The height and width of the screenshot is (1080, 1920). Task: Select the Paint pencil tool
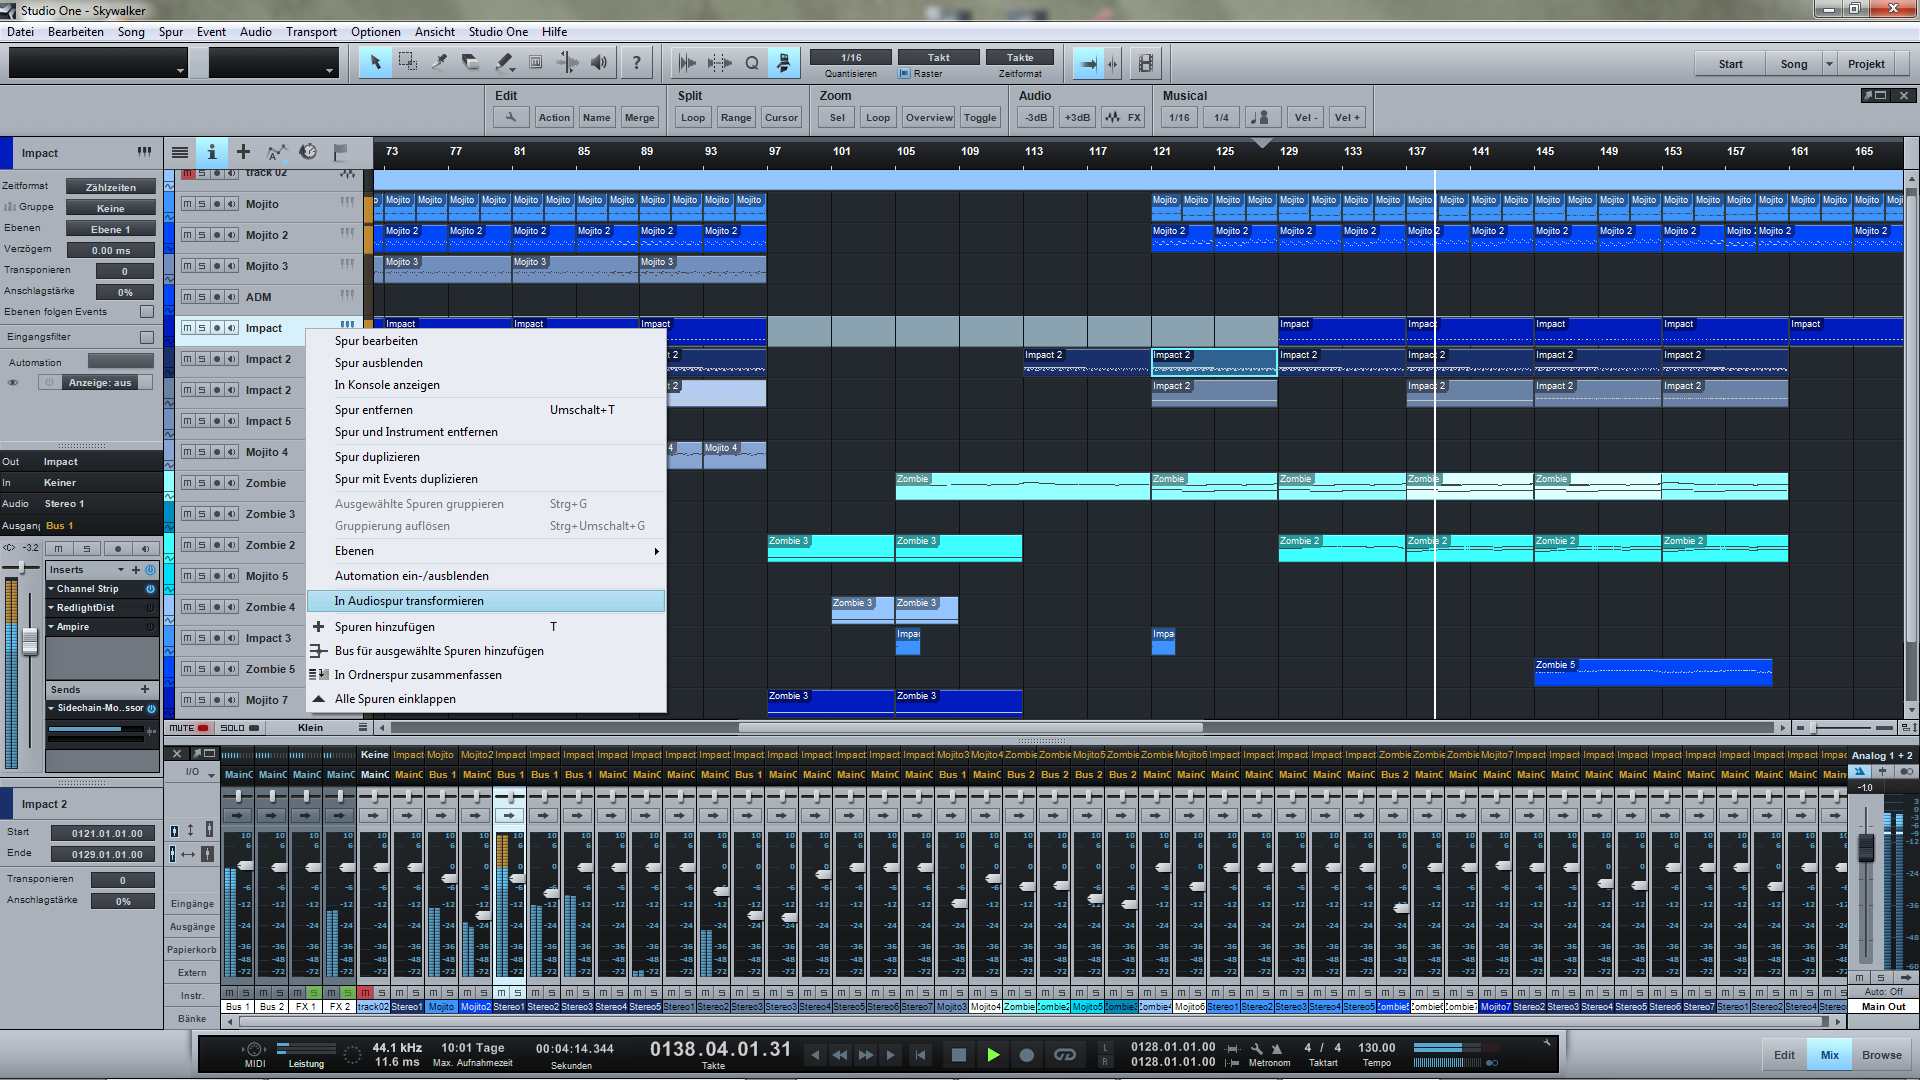503,63
